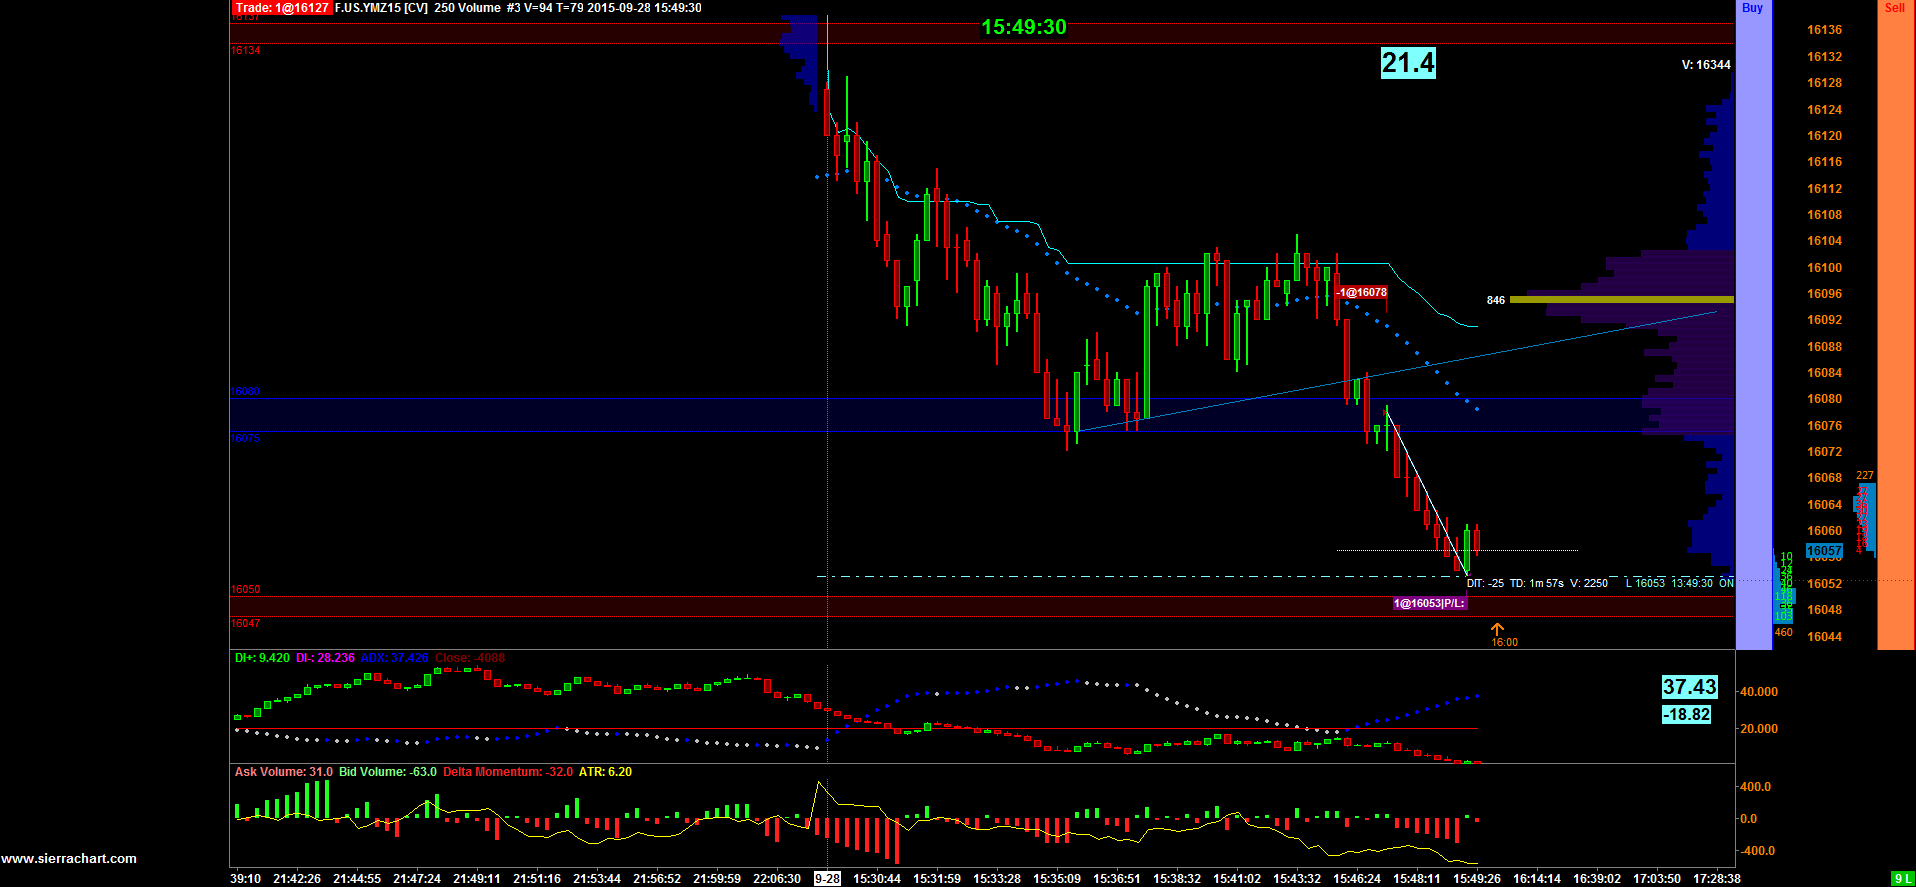Click the ATR: 6.20 label
The width and height of the screenshot is (1916, 887).
605,772
